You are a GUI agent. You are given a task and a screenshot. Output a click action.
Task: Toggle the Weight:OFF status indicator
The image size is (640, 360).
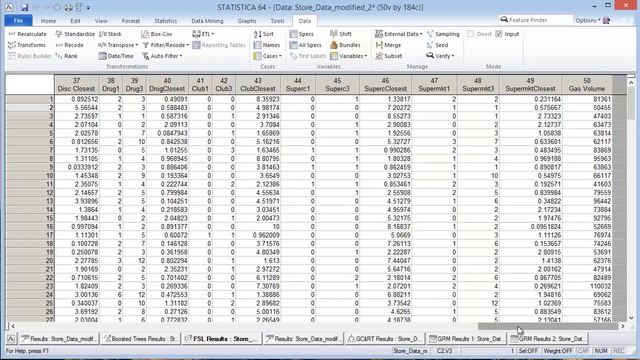558,351
